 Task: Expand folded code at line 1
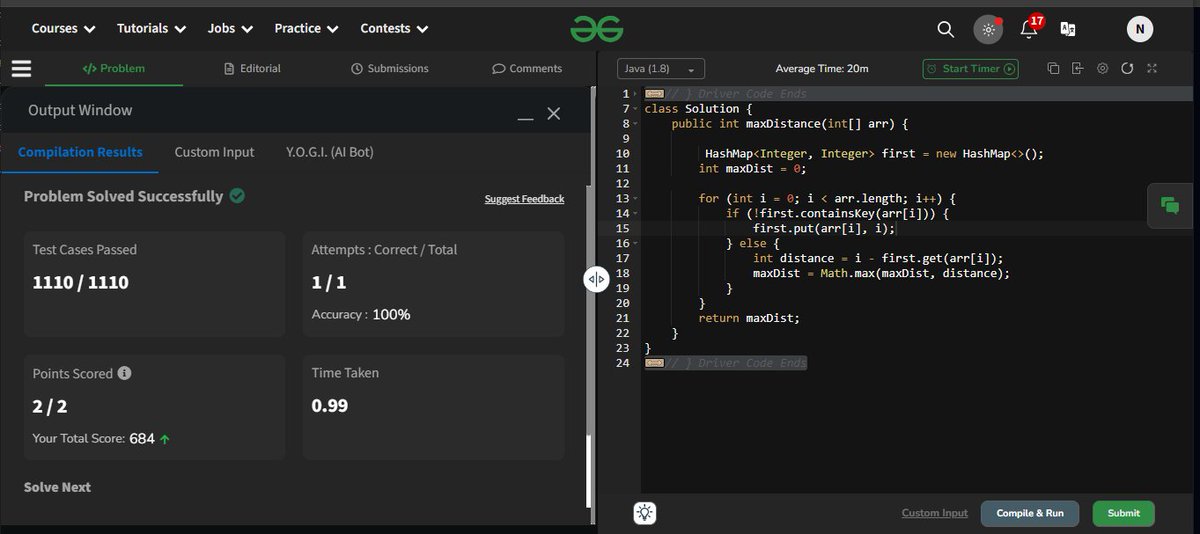point(636,94)
